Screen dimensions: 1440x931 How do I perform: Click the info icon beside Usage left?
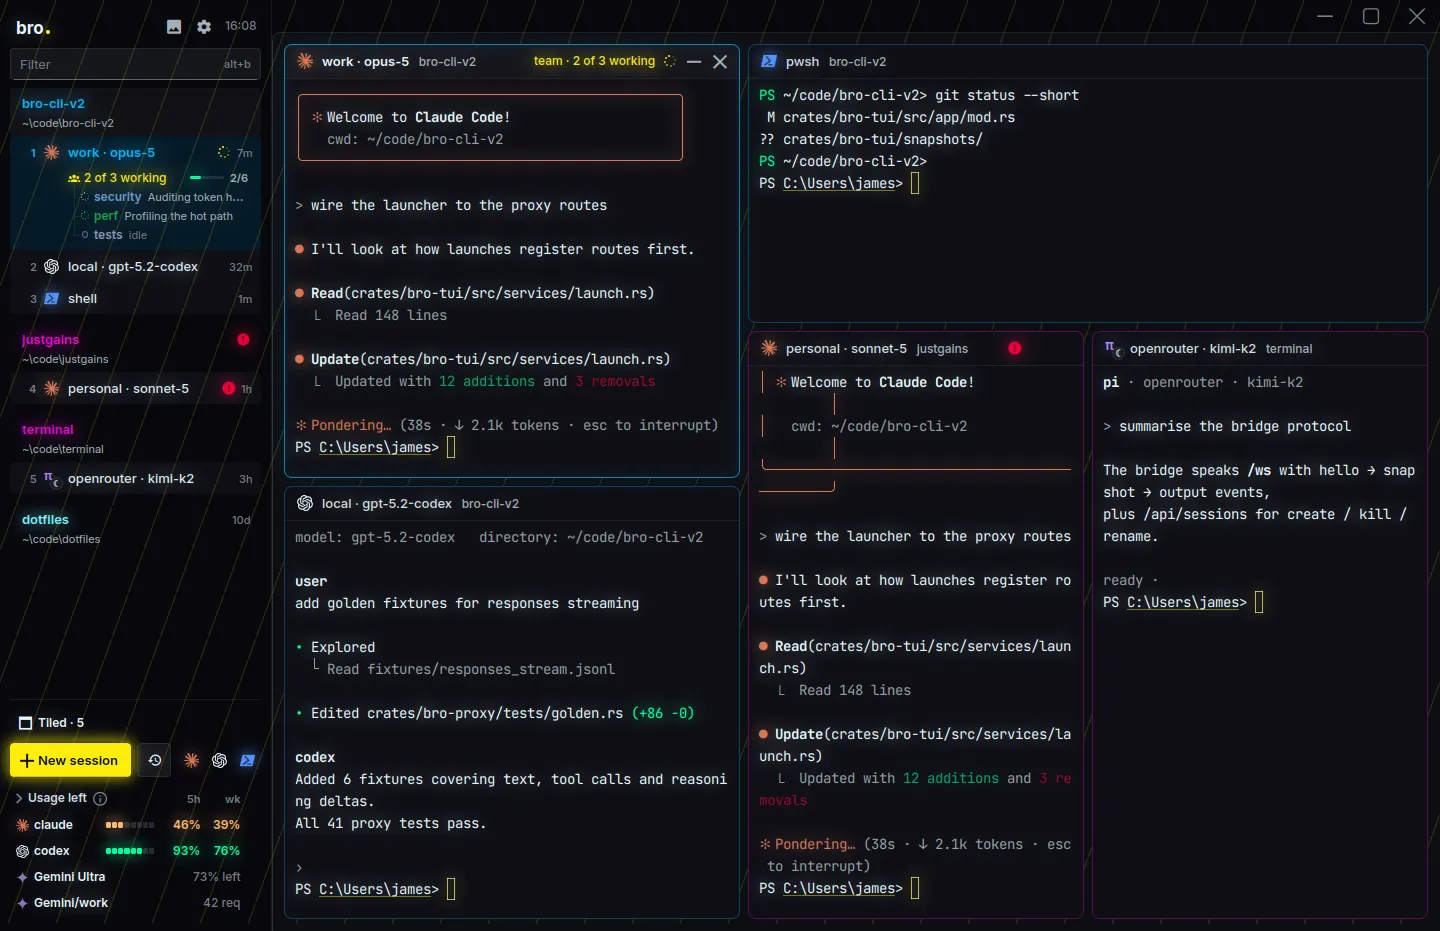[x=100, y=799]
